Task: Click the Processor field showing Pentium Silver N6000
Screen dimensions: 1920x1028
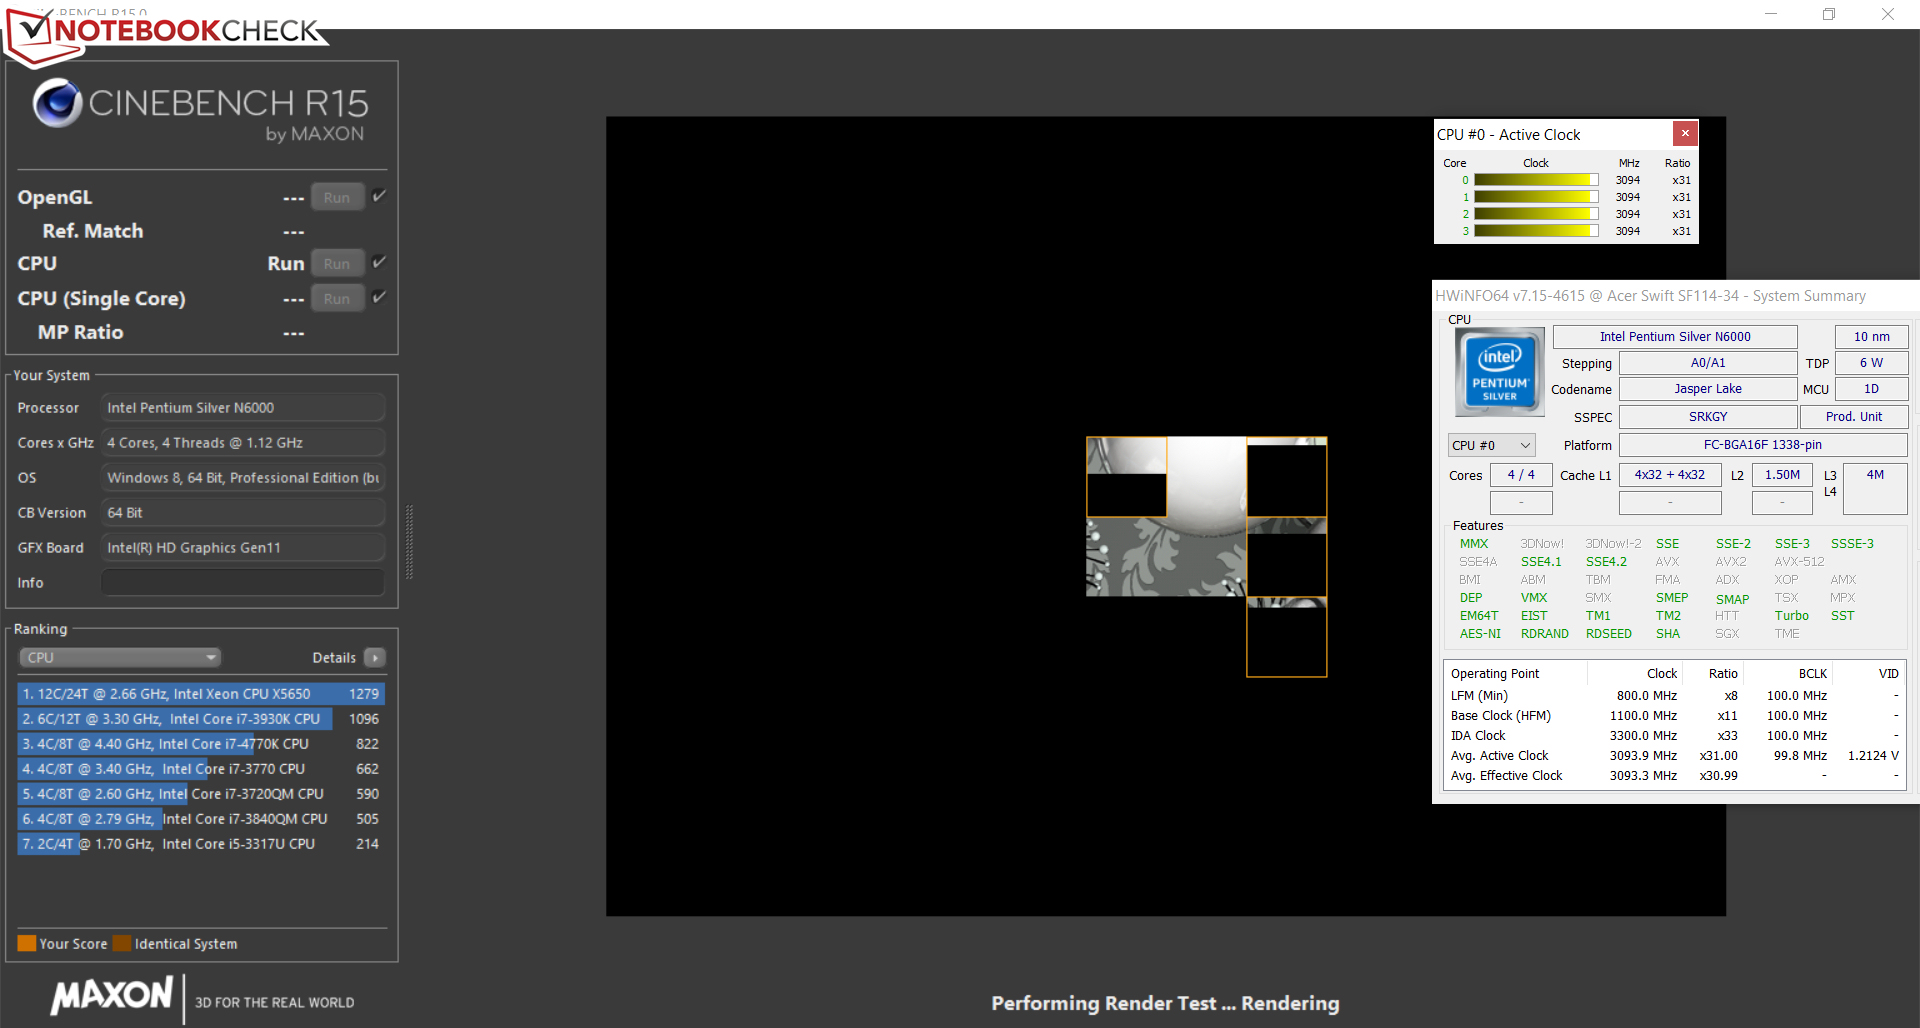Action: (x=243, y=408)
